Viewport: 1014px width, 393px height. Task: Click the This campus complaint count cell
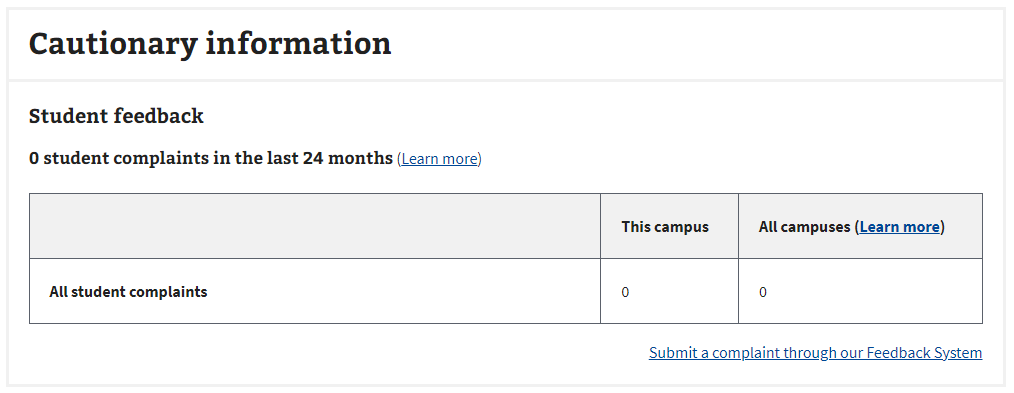coord(669,292)
